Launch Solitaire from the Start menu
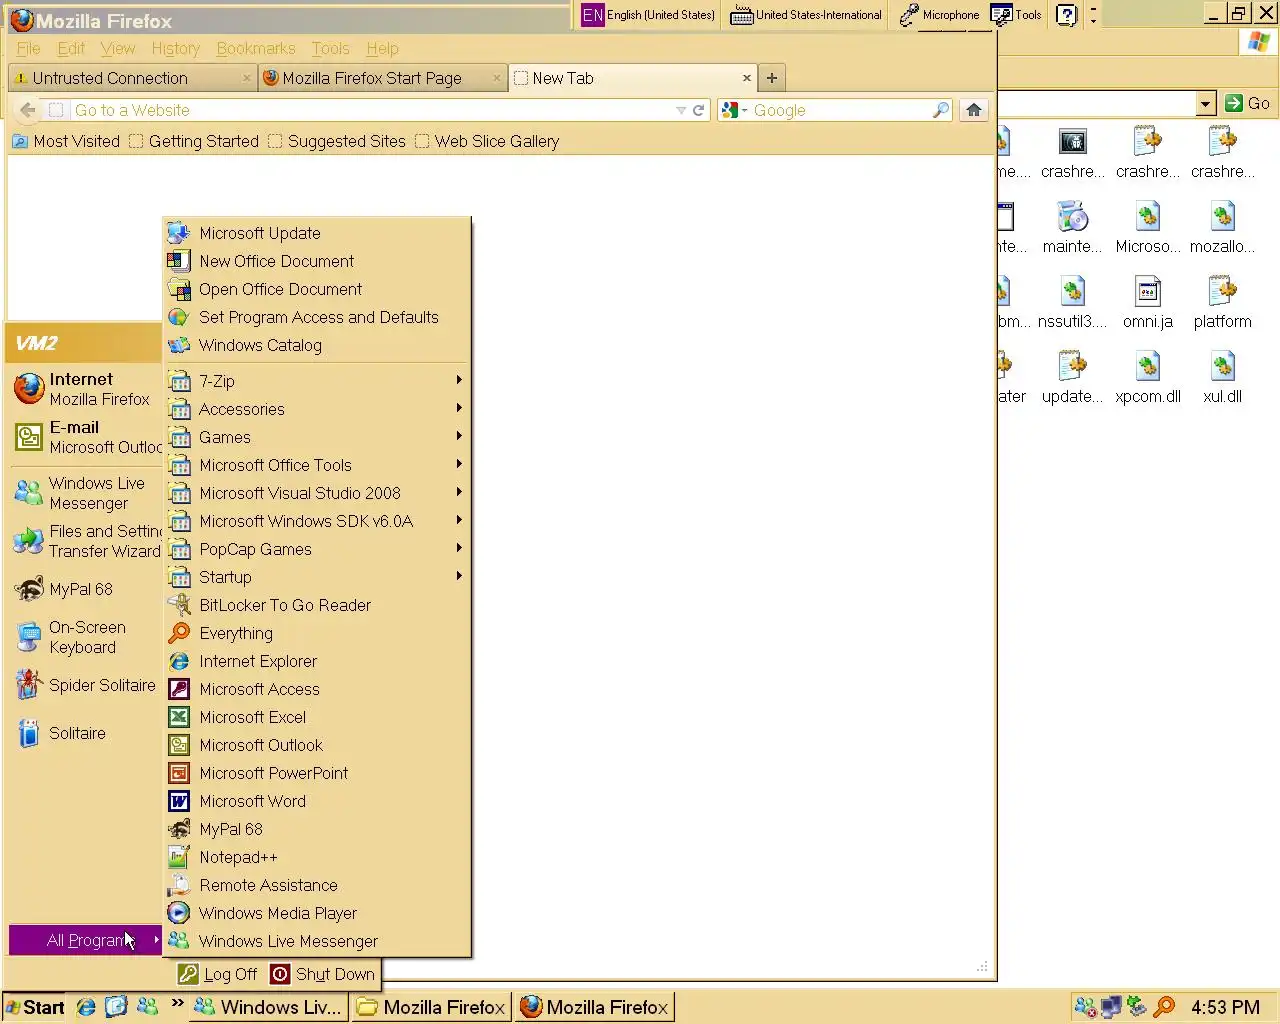This screenshot has height=1024, width=1280. pos(85,733)
